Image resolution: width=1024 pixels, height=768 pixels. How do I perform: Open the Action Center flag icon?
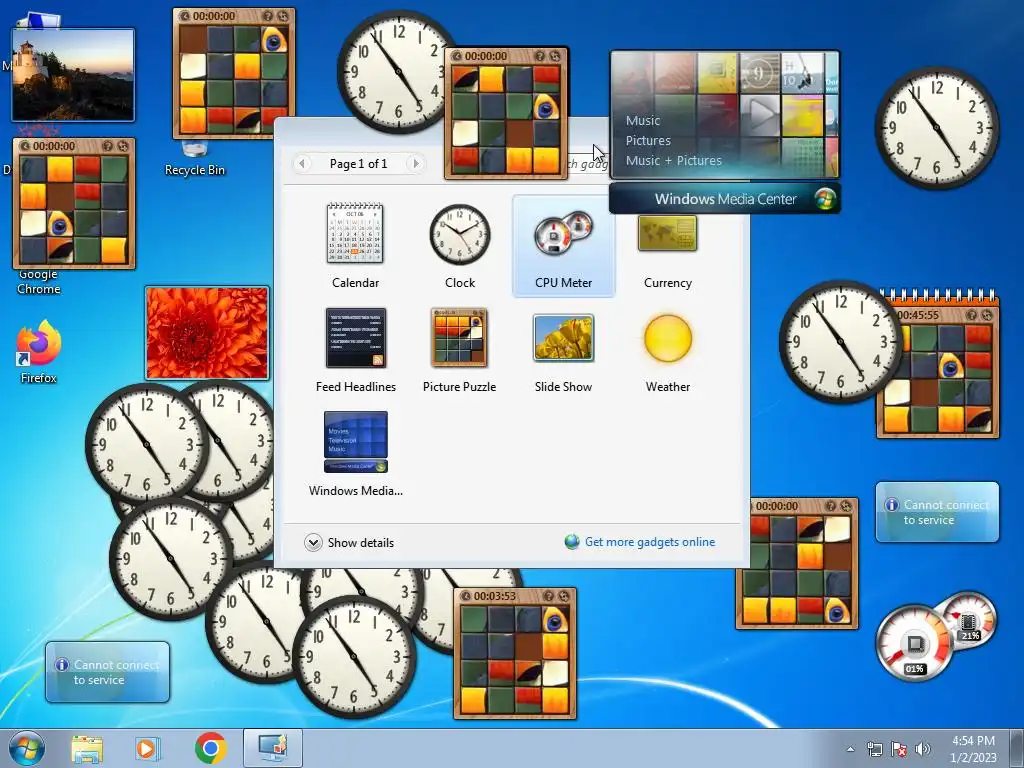coord(899,749)
